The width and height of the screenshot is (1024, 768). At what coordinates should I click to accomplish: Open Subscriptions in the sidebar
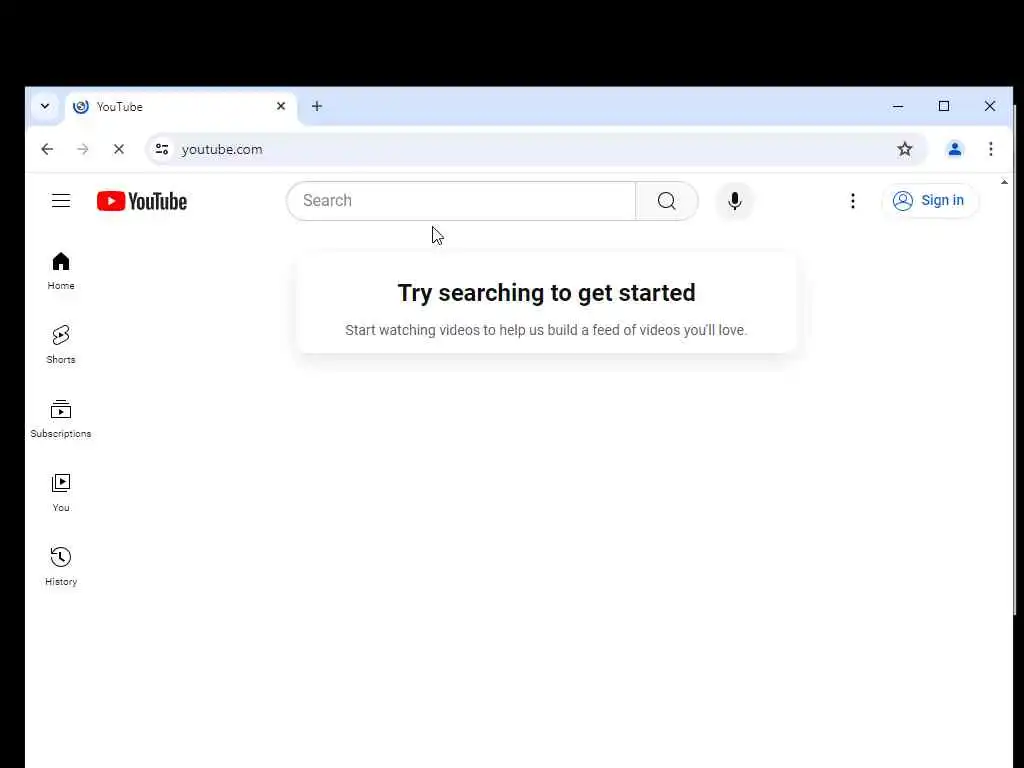point(61,419)
